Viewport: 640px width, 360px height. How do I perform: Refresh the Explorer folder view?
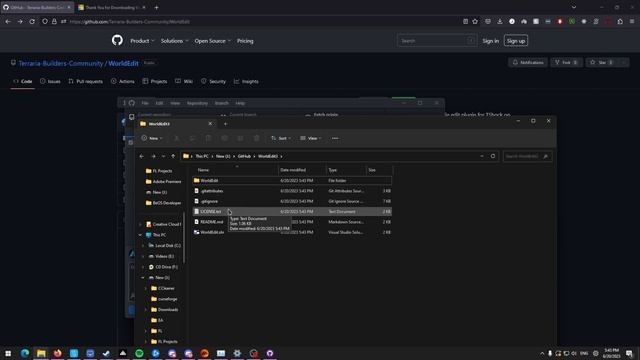[493, 156]
